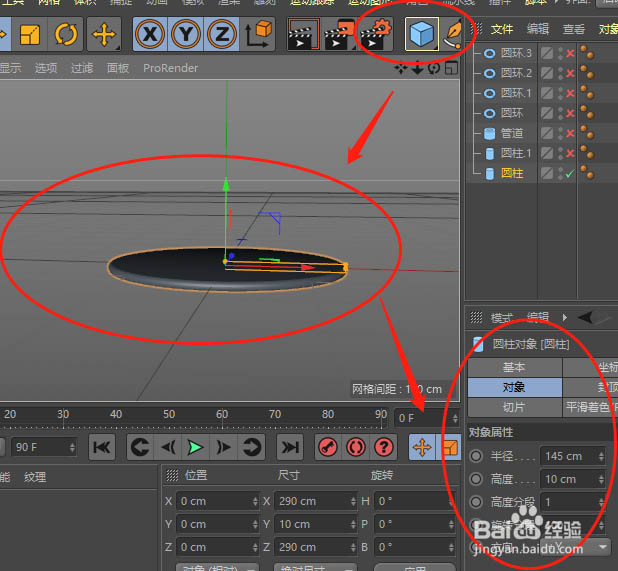Open the ProRender viewport menu
The height and width of the screenshot is (571, 618).
(170, 68)
